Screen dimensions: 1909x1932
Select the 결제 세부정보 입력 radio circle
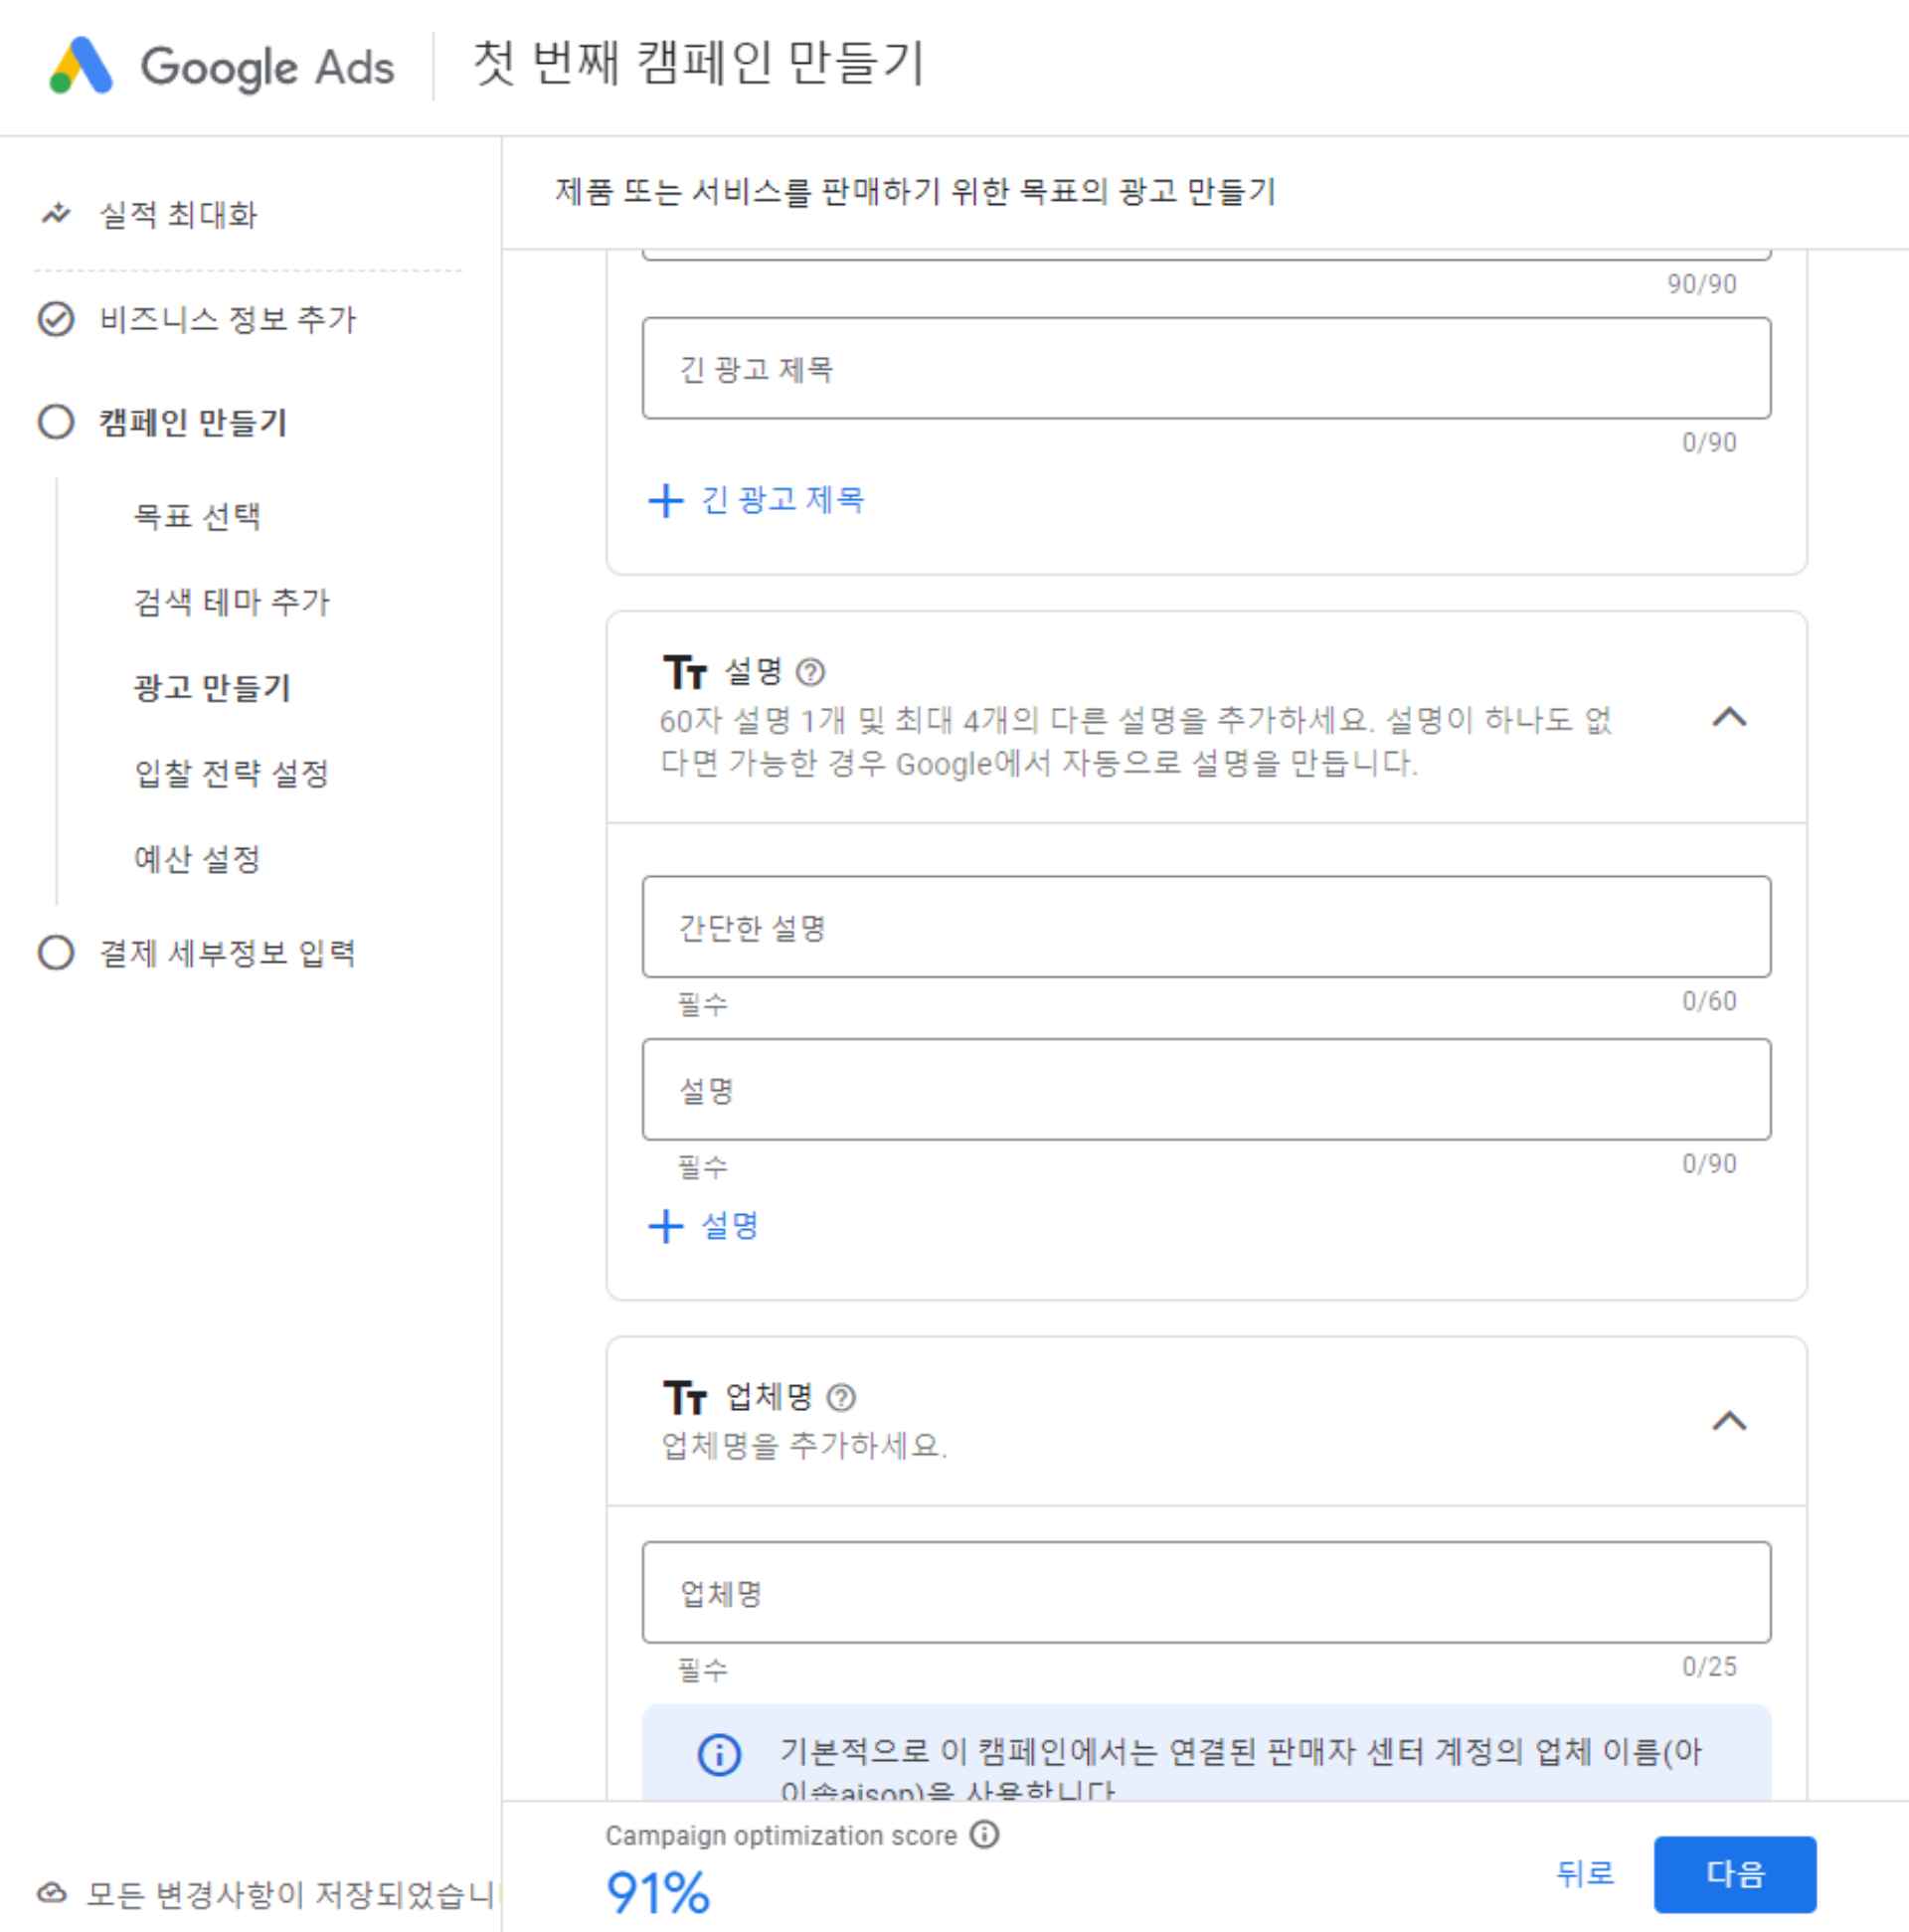[55, 953]
